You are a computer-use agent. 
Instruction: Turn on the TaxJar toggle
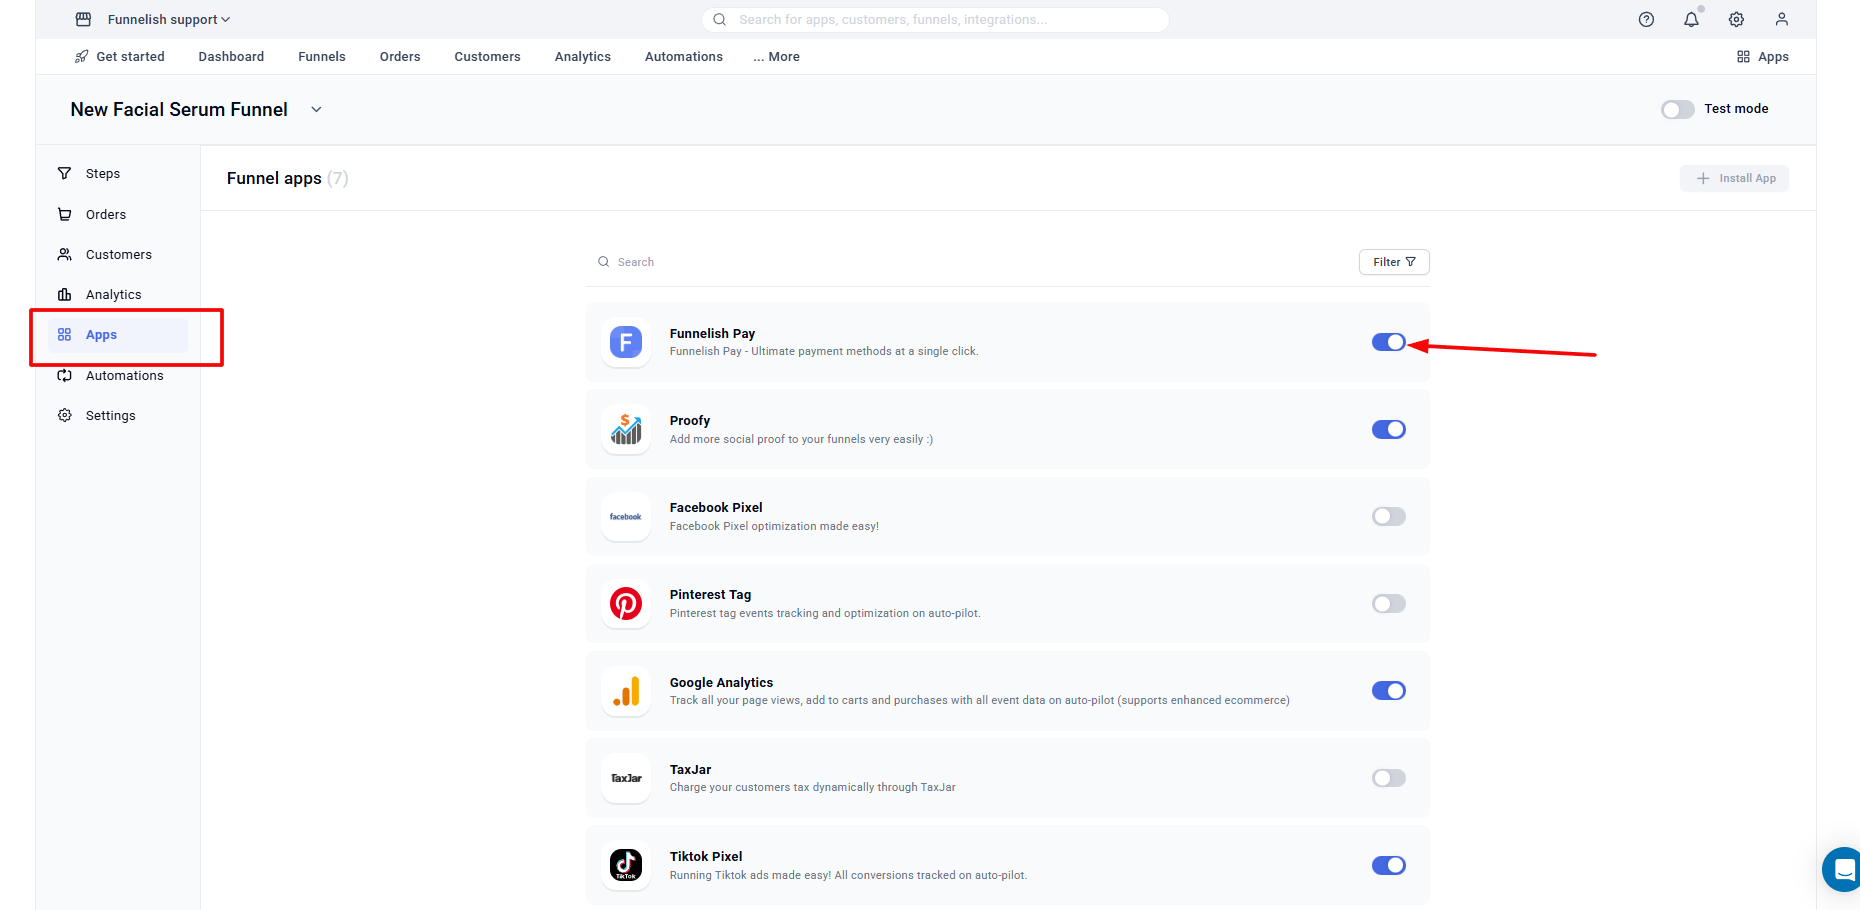[x=1388, y=778]
